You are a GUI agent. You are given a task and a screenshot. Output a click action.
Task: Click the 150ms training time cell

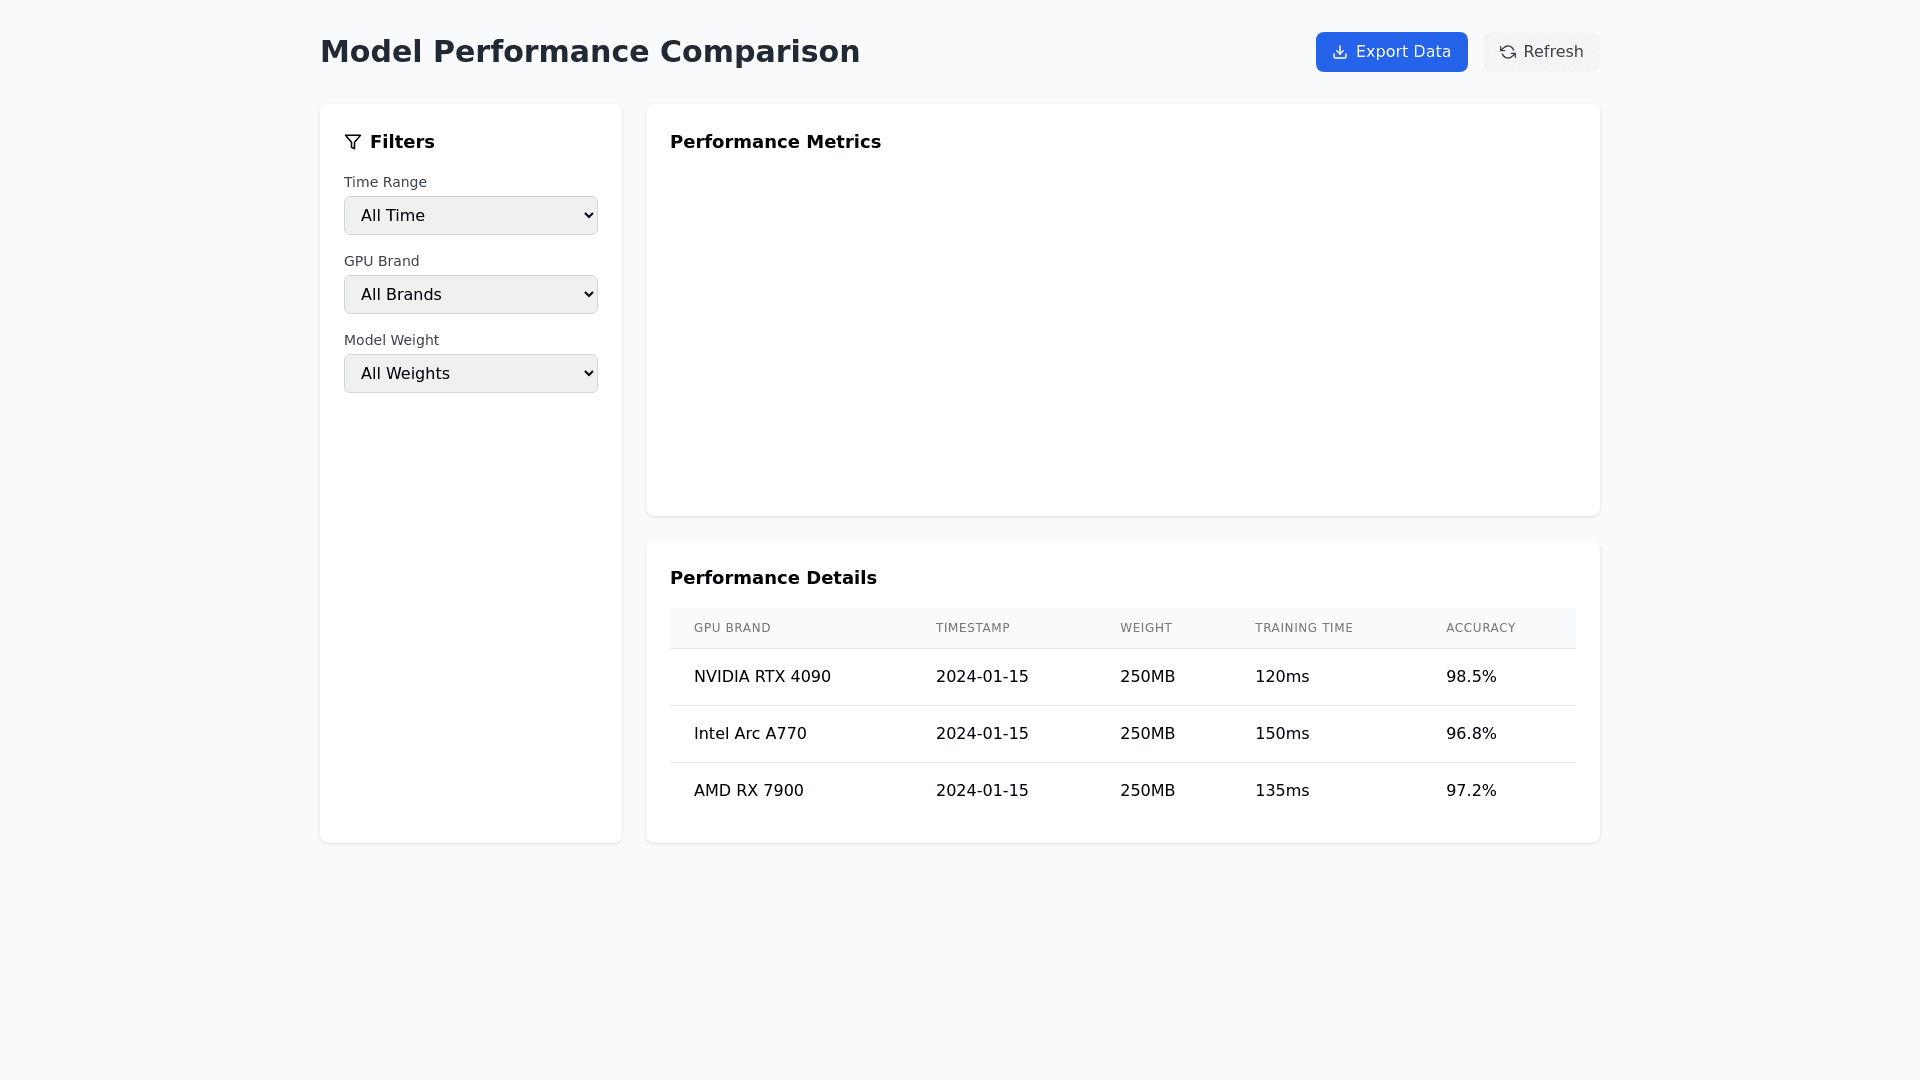(1282, 734)
